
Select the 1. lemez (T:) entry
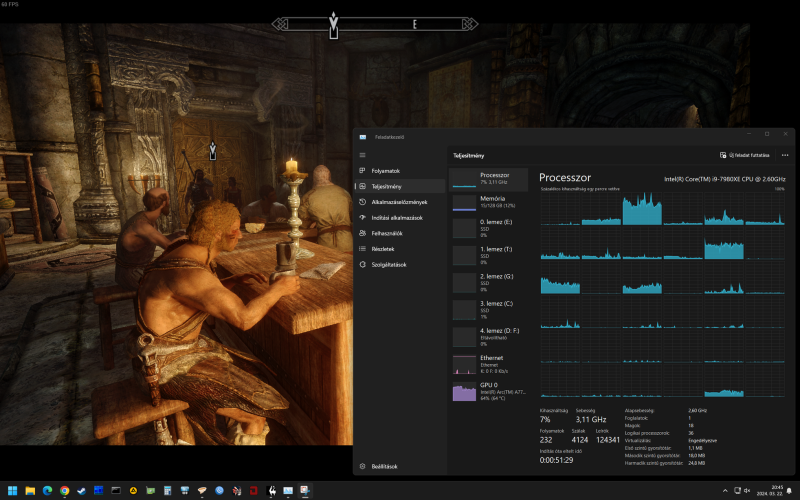tap(488, 255)
